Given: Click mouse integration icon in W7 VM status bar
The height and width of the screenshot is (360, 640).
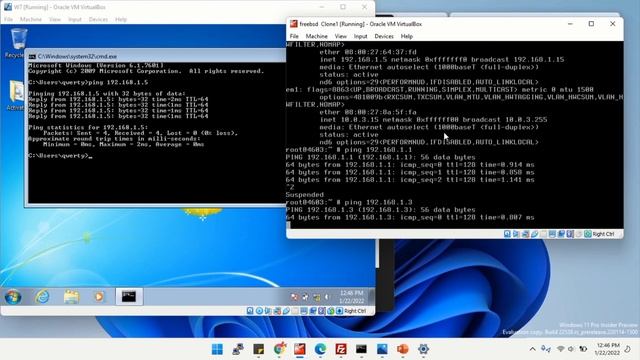Looking at the screenshot, I should point(331,311).
